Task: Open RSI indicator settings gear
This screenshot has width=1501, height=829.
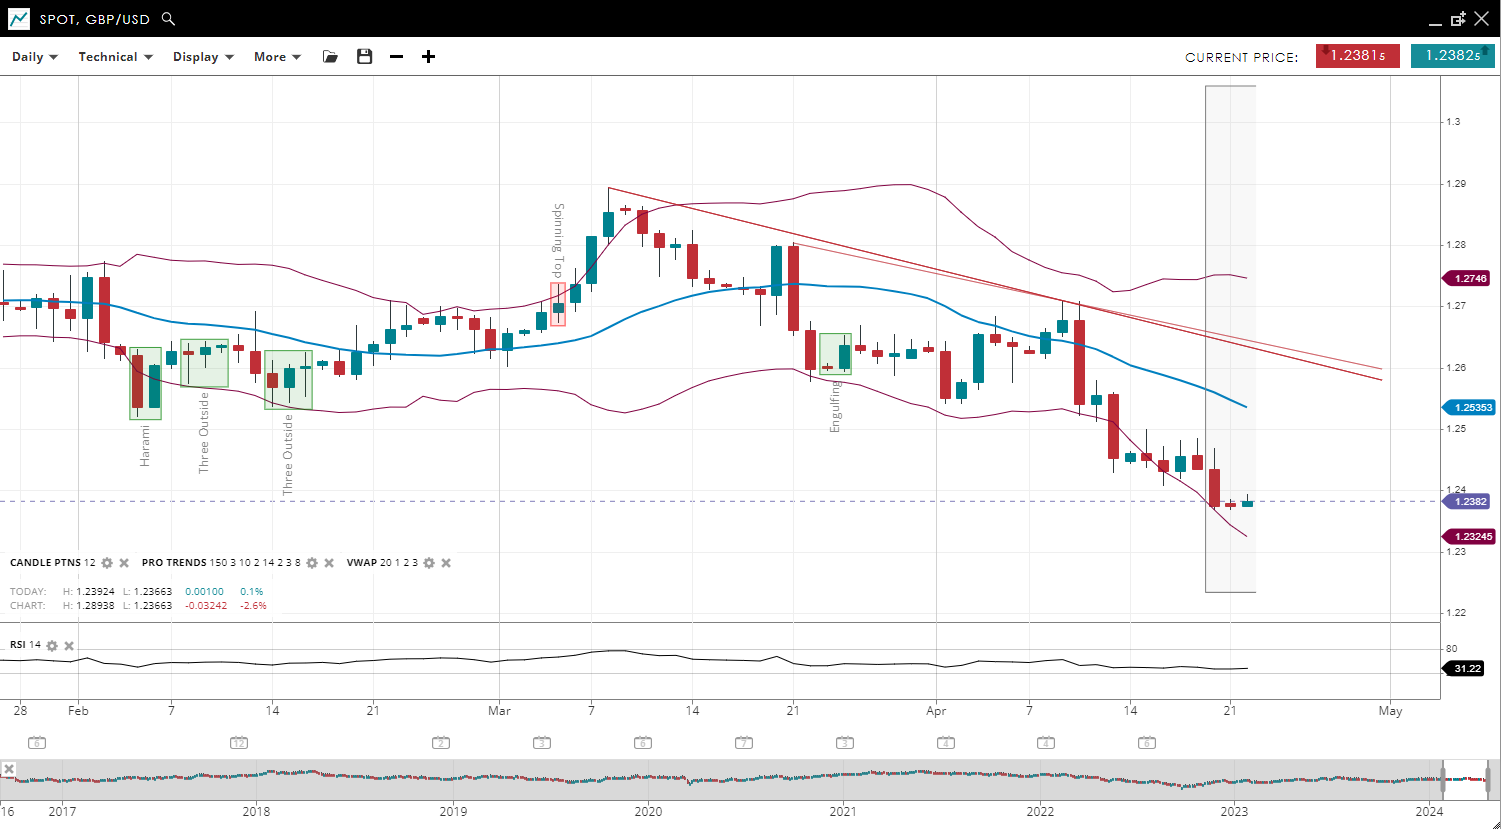Action: [x=52, y=645]
